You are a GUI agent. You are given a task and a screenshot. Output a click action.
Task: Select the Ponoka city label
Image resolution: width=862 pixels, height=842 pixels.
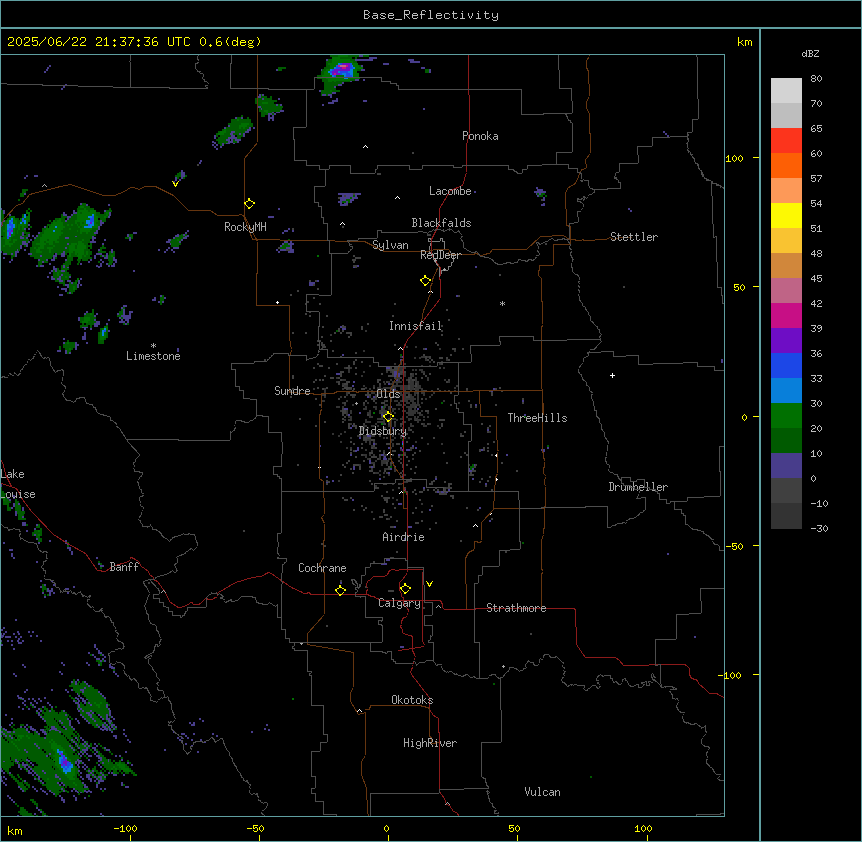(x=480, y=136)
